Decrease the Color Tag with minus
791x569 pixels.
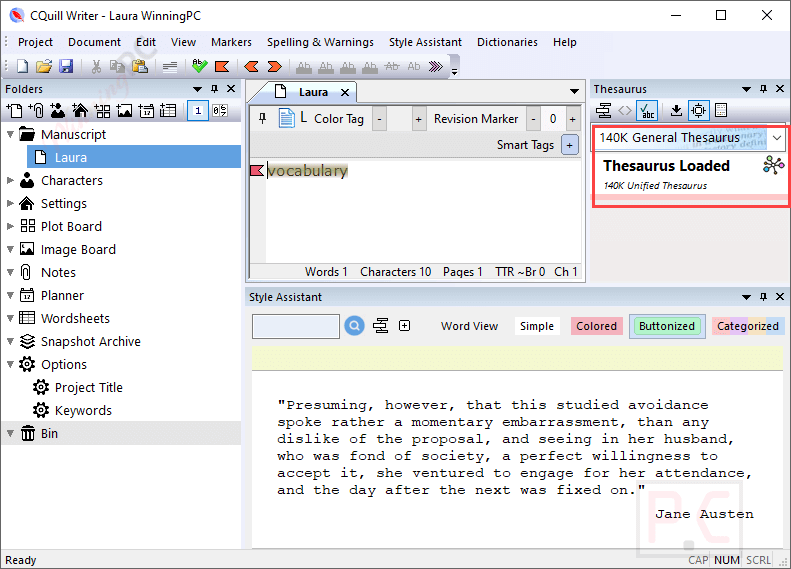tap(379, 119)
